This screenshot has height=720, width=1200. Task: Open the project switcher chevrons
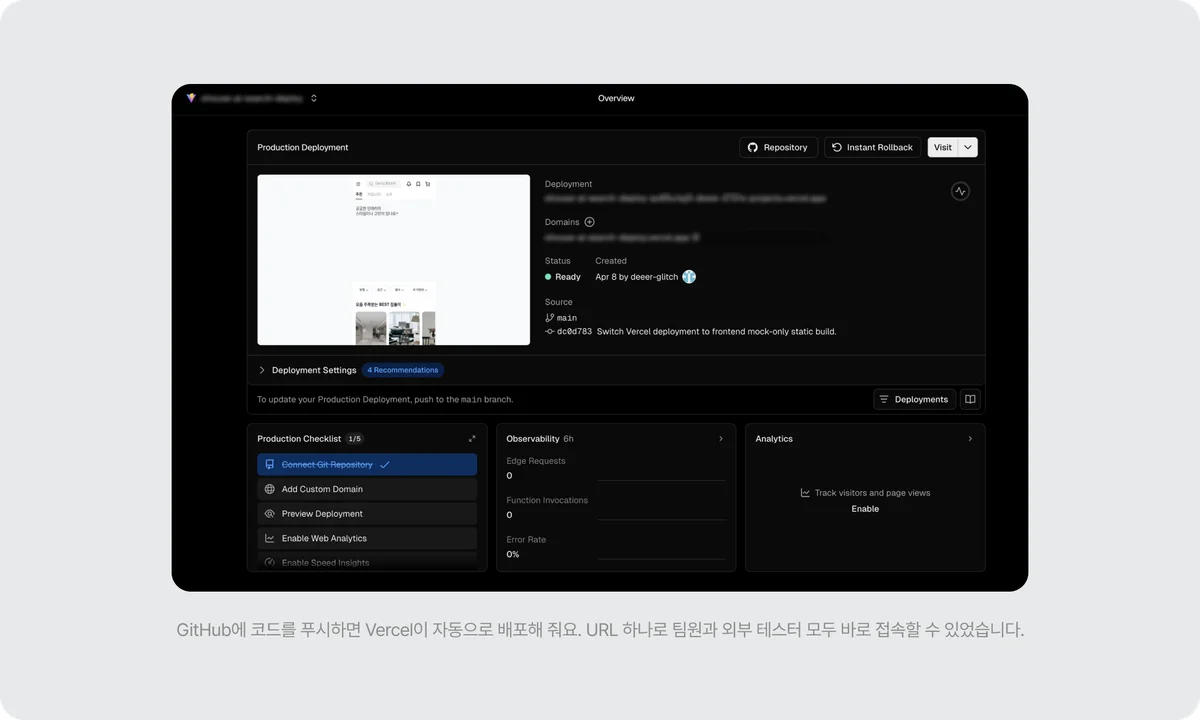314,98
